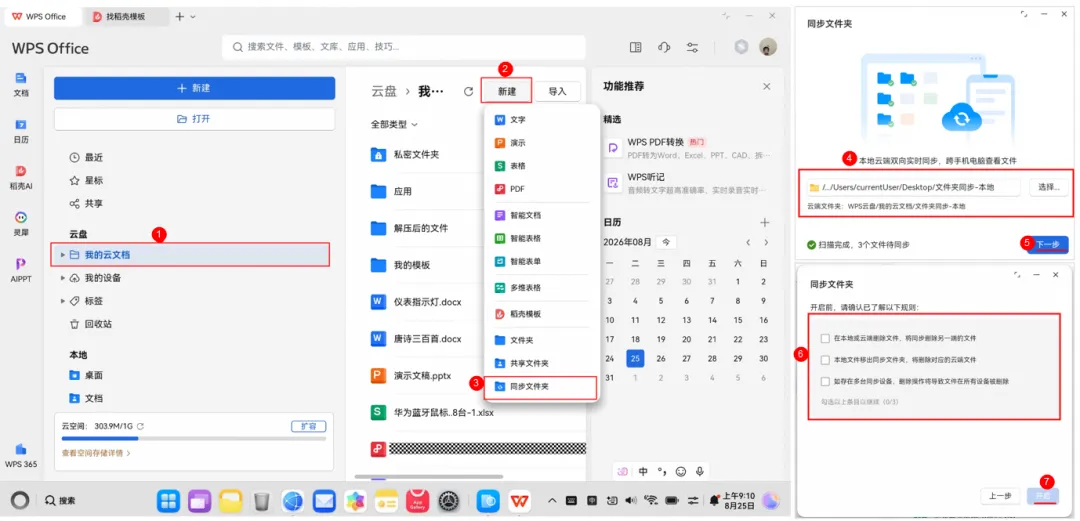Click 上一步 in sync rules dialog
Image resolution: width=1080 pixels, height=521 pixels.
pyautogui.click(x=1000, y=496)
